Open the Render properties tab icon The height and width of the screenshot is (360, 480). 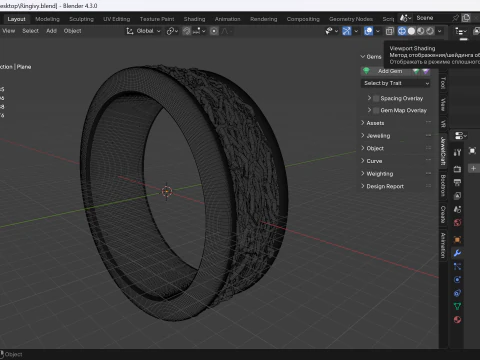pos(457,169)
